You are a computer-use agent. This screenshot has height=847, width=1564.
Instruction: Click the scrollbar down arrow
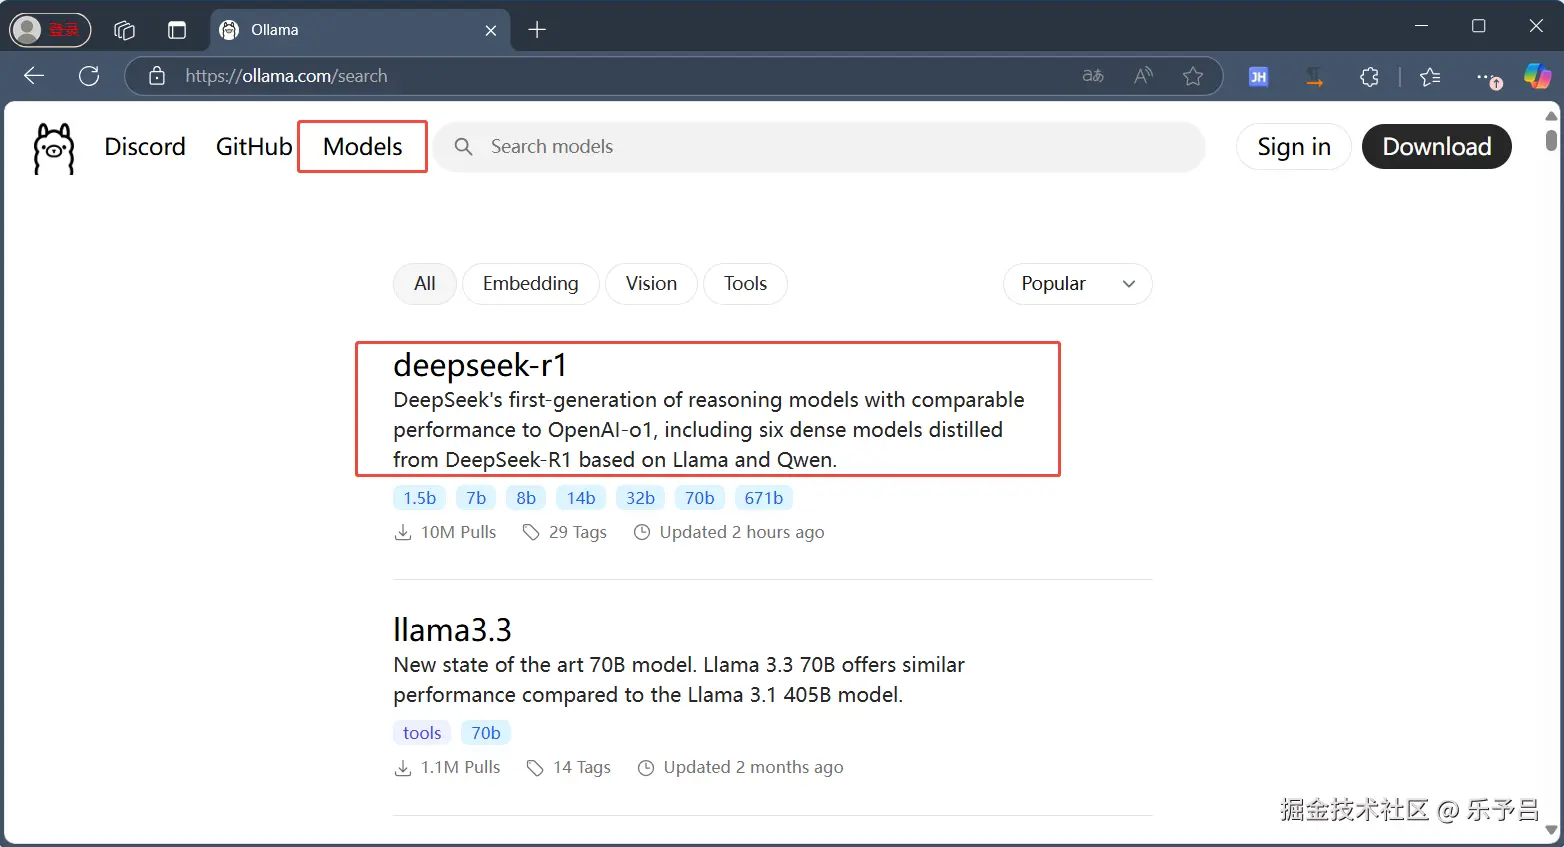coord(1551,830)
